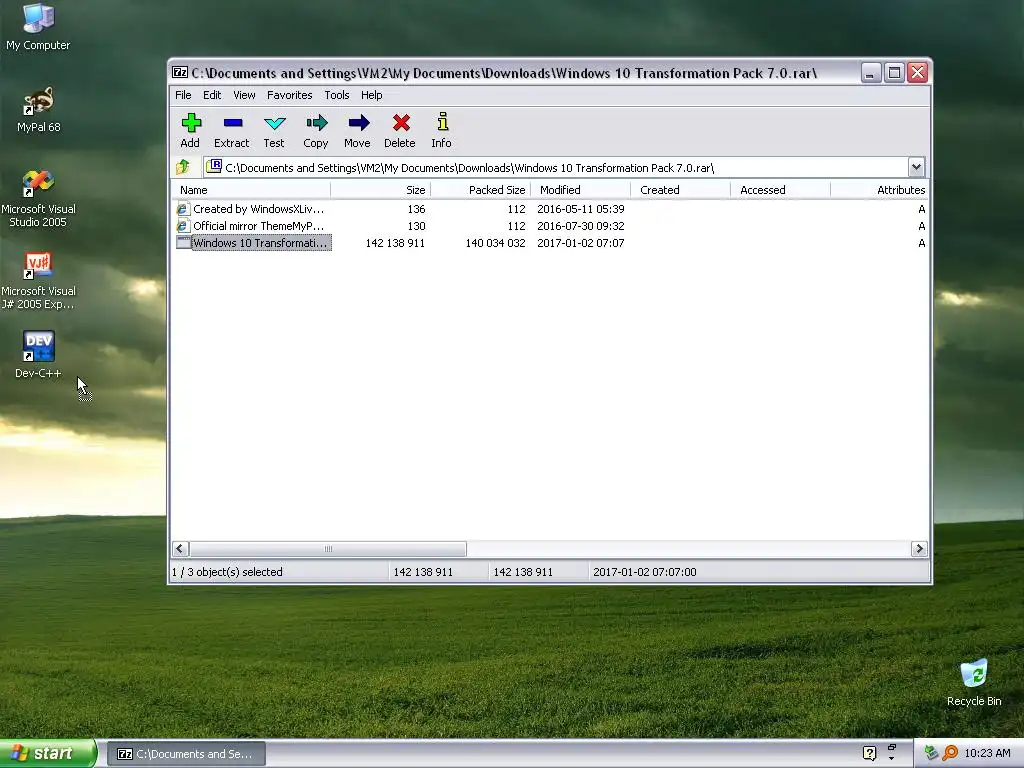Select file Windows 10 Transformati...
This screenshot has height=768, width=1024.
pyautogui.click(x=260, y=243)
